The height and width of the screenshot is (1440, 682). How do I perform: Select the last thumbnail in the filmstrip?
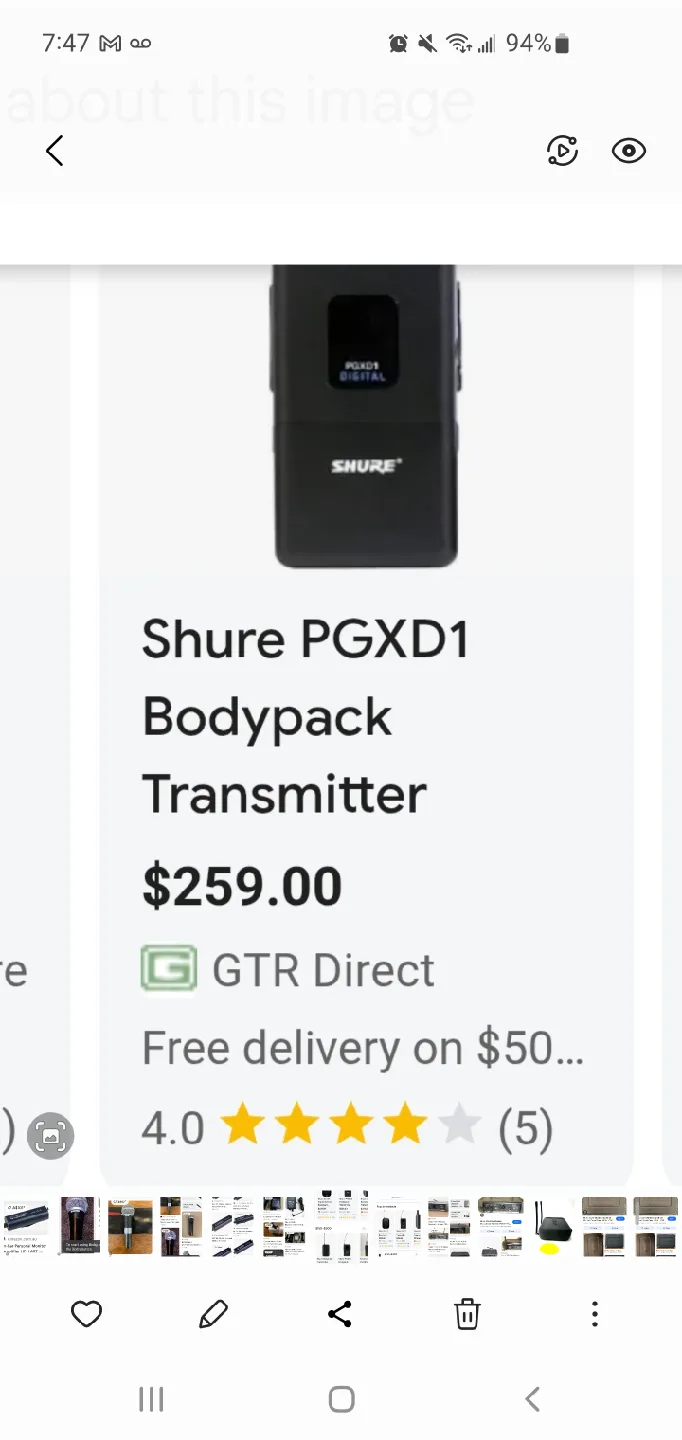click(x=656, y=1227)
